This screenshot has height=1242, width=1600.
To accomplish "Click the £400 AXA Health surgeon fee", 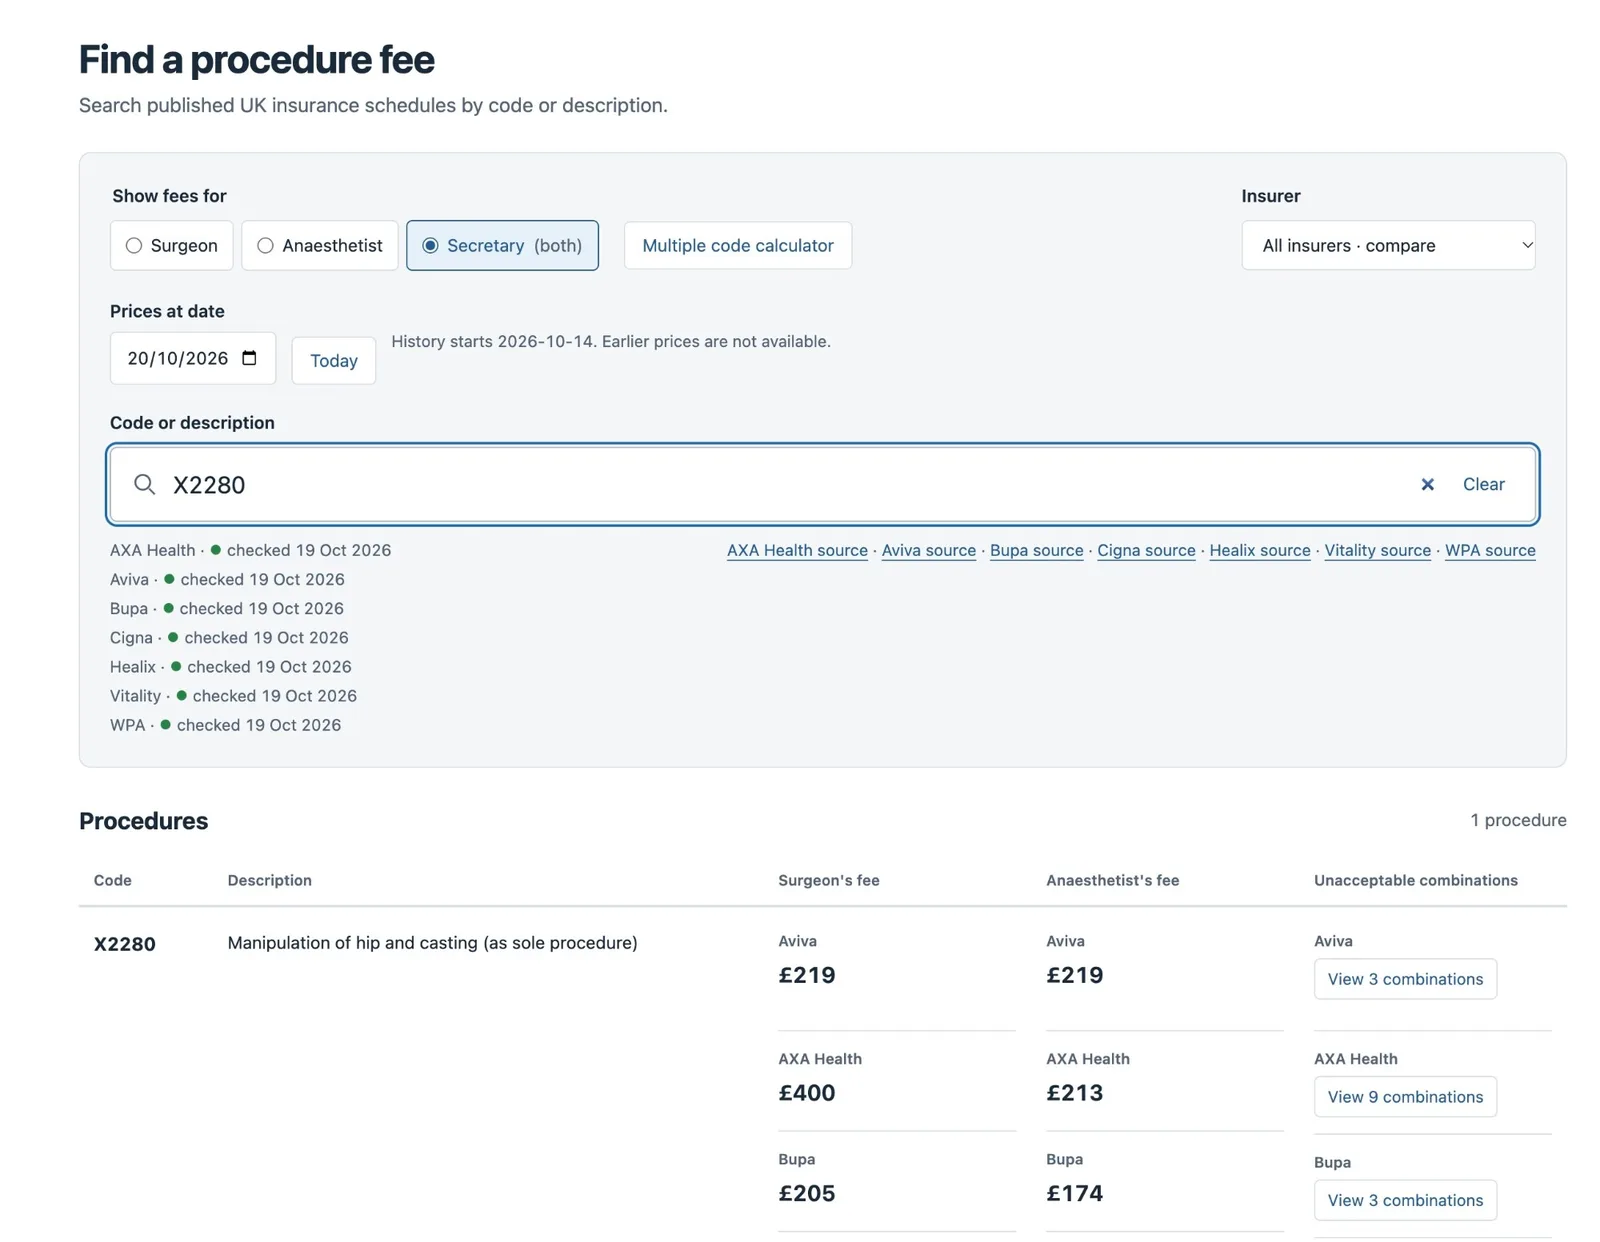I will (807, 1093).
